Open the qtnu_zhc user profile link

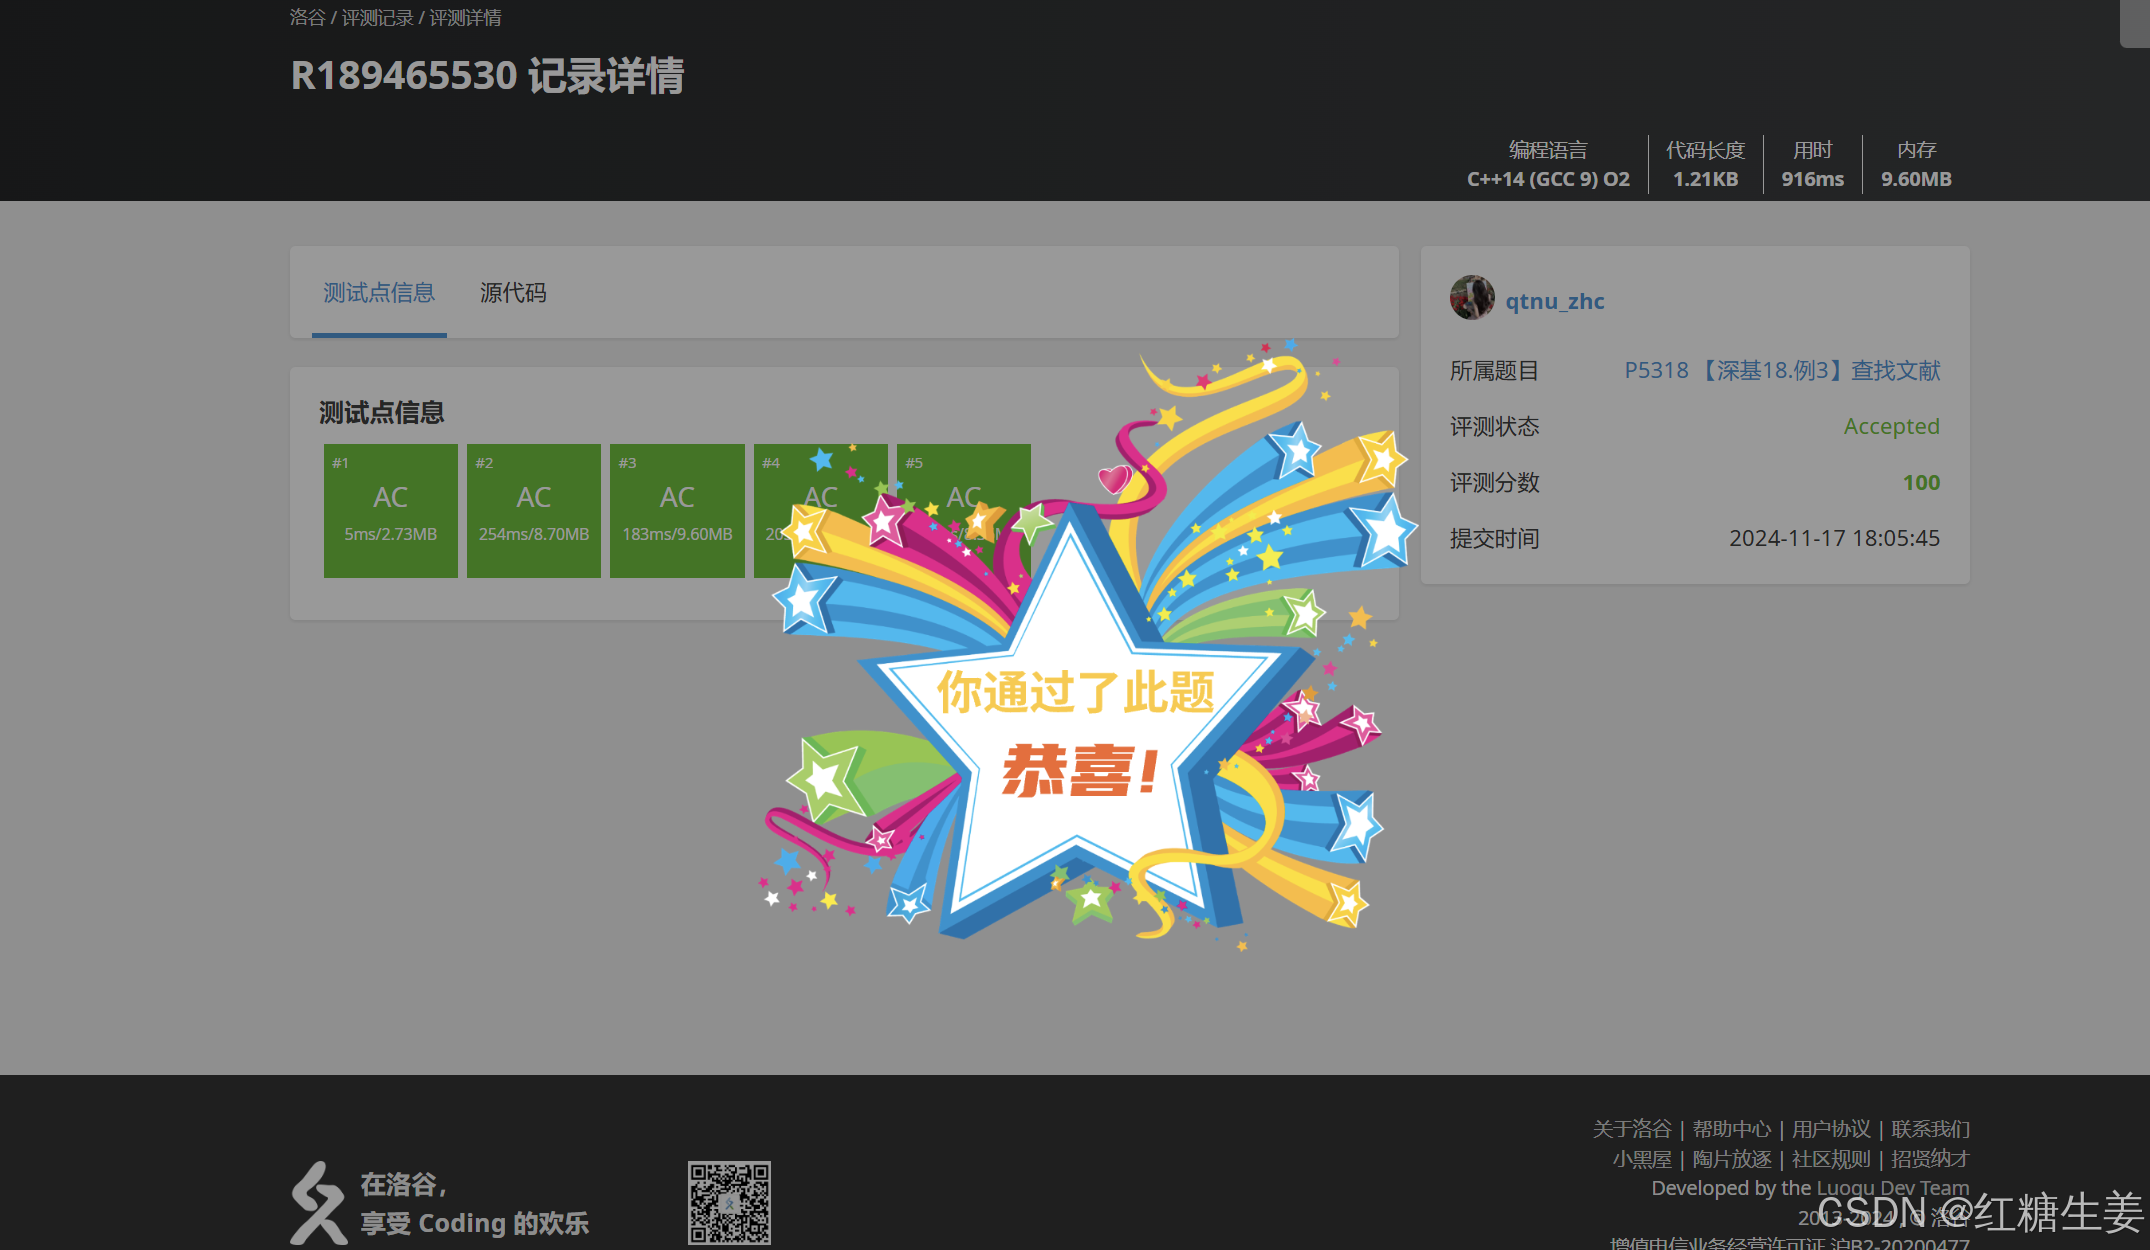pos(1555,301)
